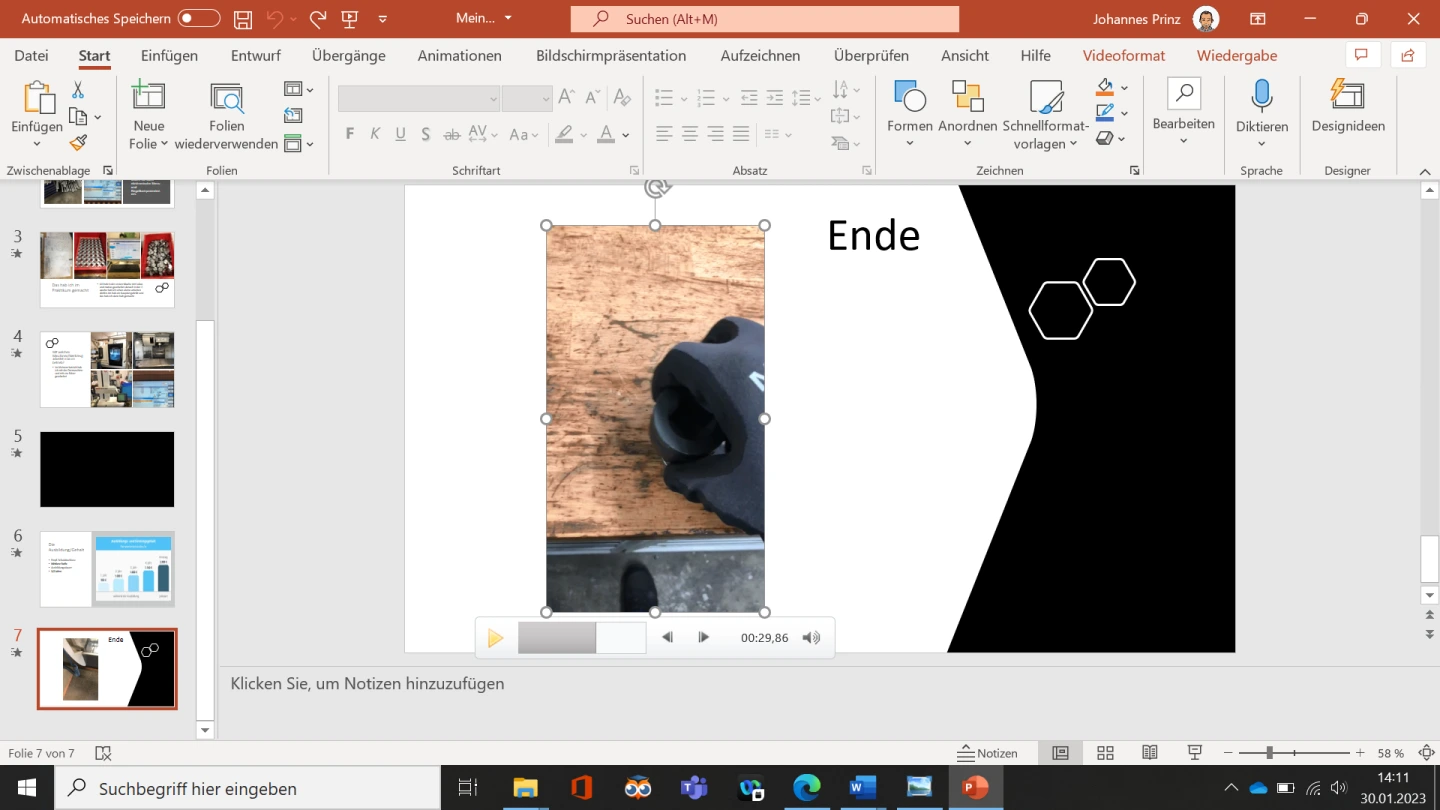Select slide 5 thumbnail
Screen dimensions: 1440x810
click(107, 469)
